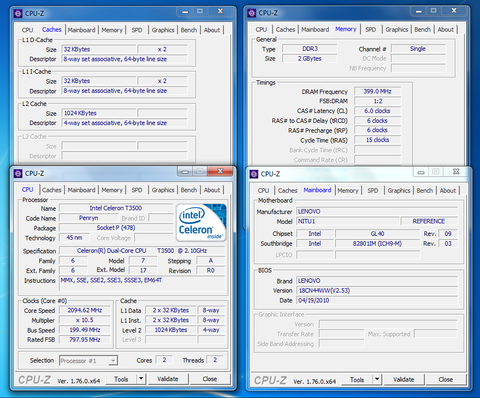Click Tools button in CPU window
Image resolution: width=480 pixels, height=398 pixels.
coord(121,379)
